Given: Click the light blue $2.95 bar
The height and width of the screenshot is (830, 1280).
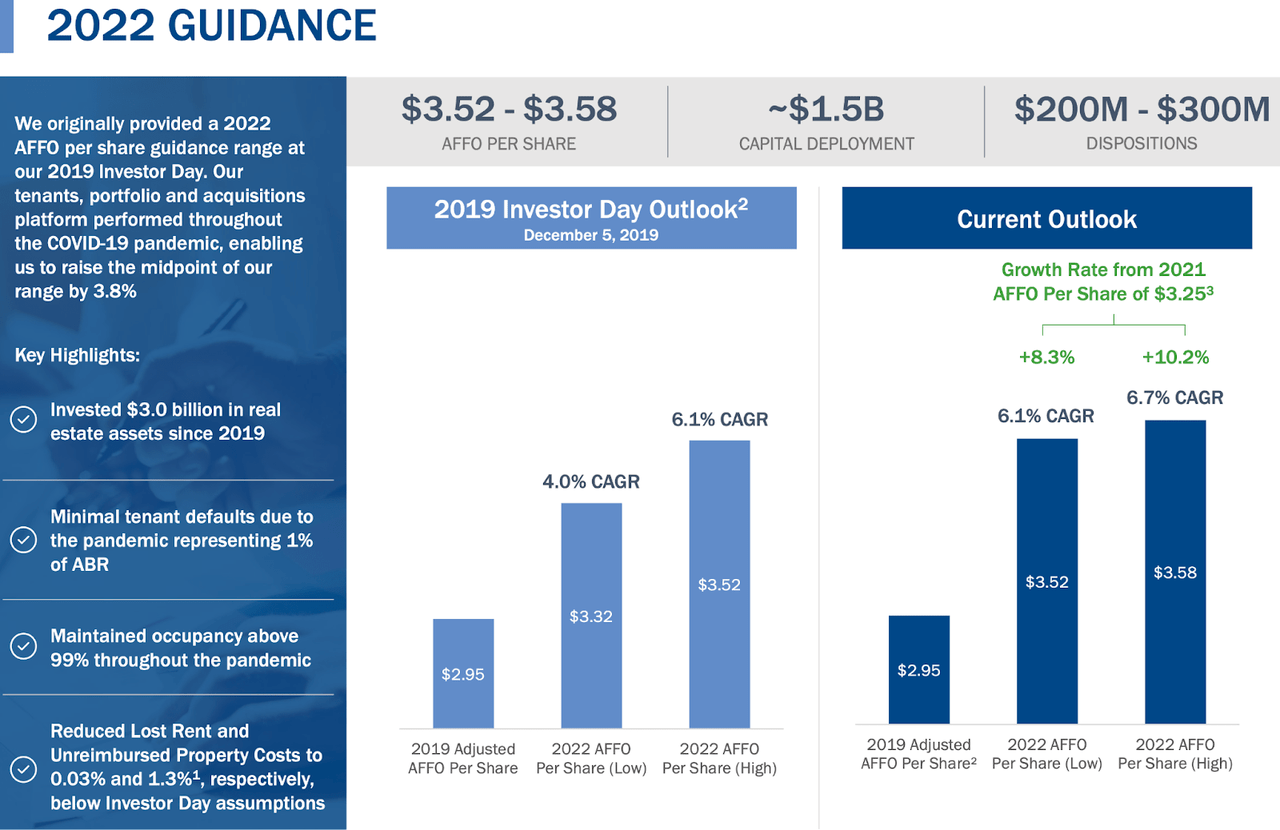Looking at the screenshot, I should tap(463, 673).
